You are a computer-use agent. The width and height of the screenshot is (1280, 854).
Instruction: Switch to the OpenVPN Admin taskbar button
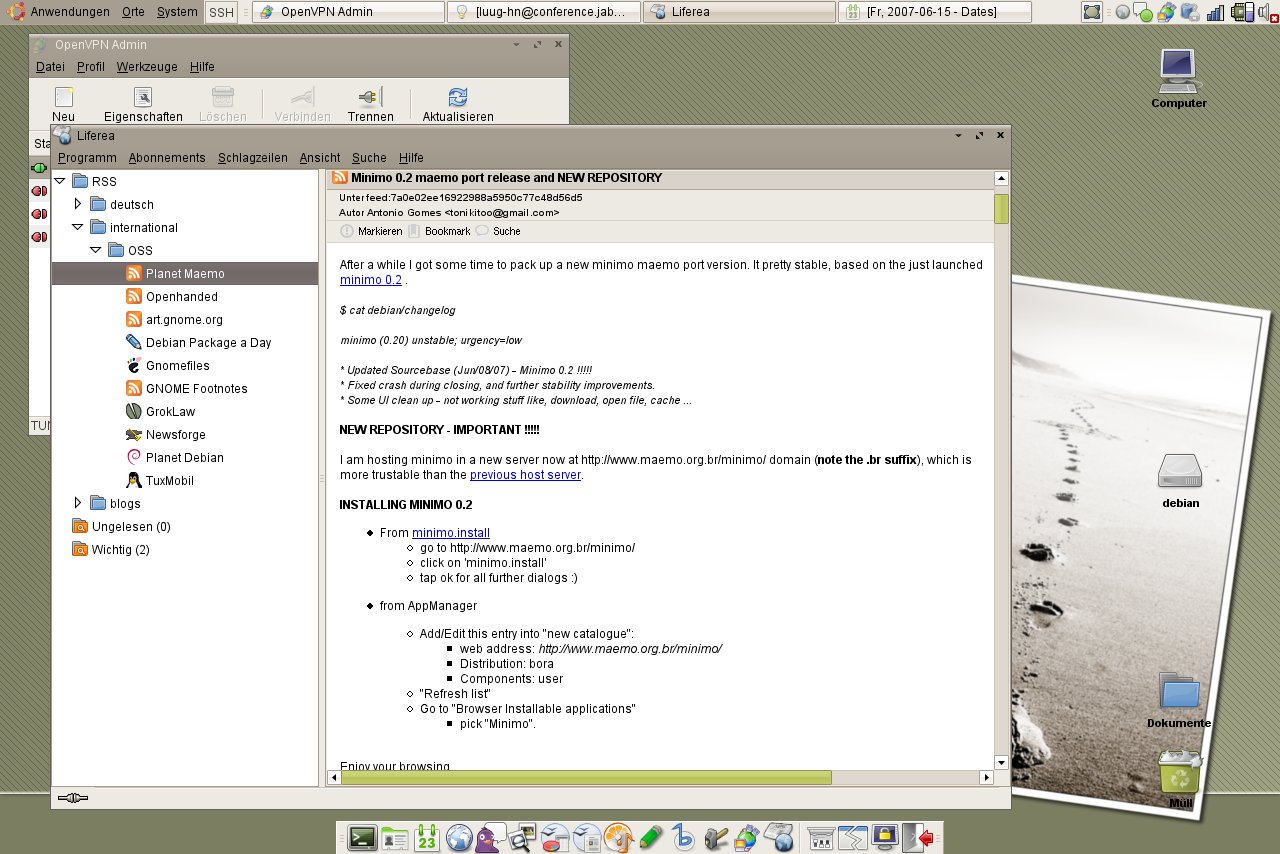pyautogui.click(x=348, y=12)
